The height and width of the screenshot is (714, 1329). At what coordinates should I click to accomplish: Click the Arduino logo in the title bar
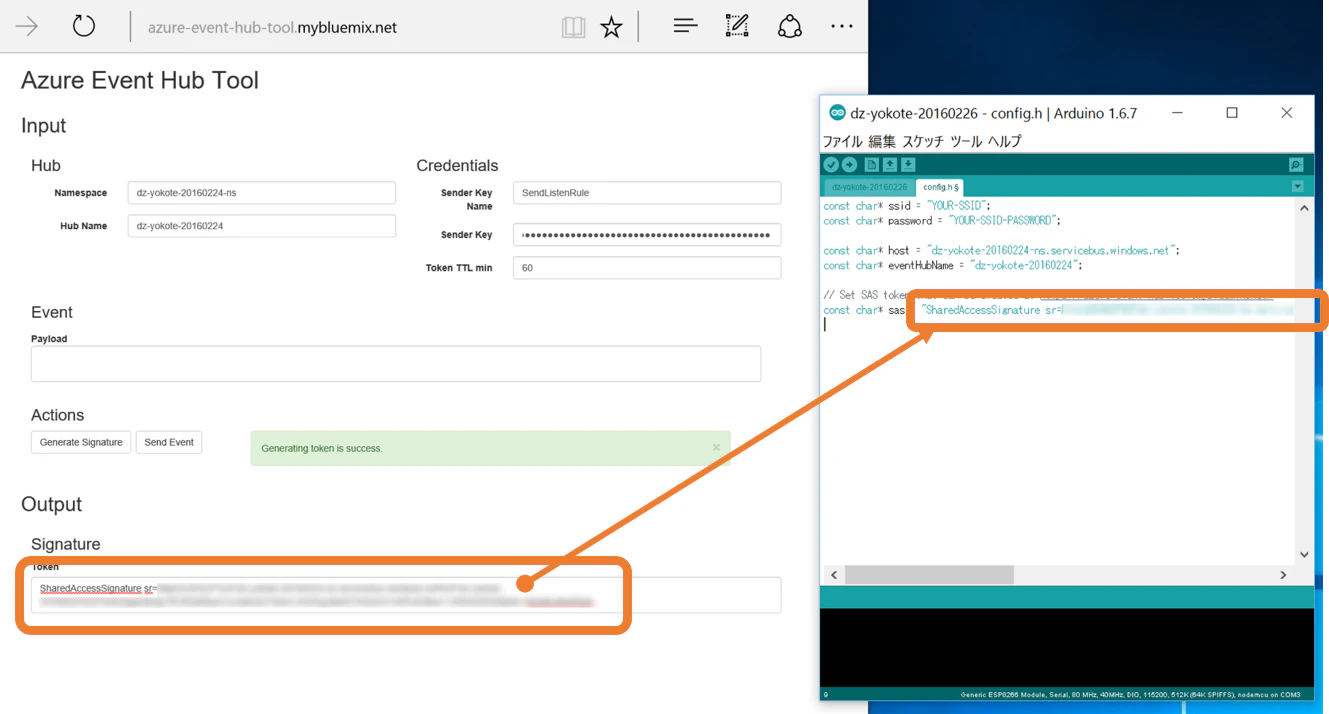coord(838,113)
